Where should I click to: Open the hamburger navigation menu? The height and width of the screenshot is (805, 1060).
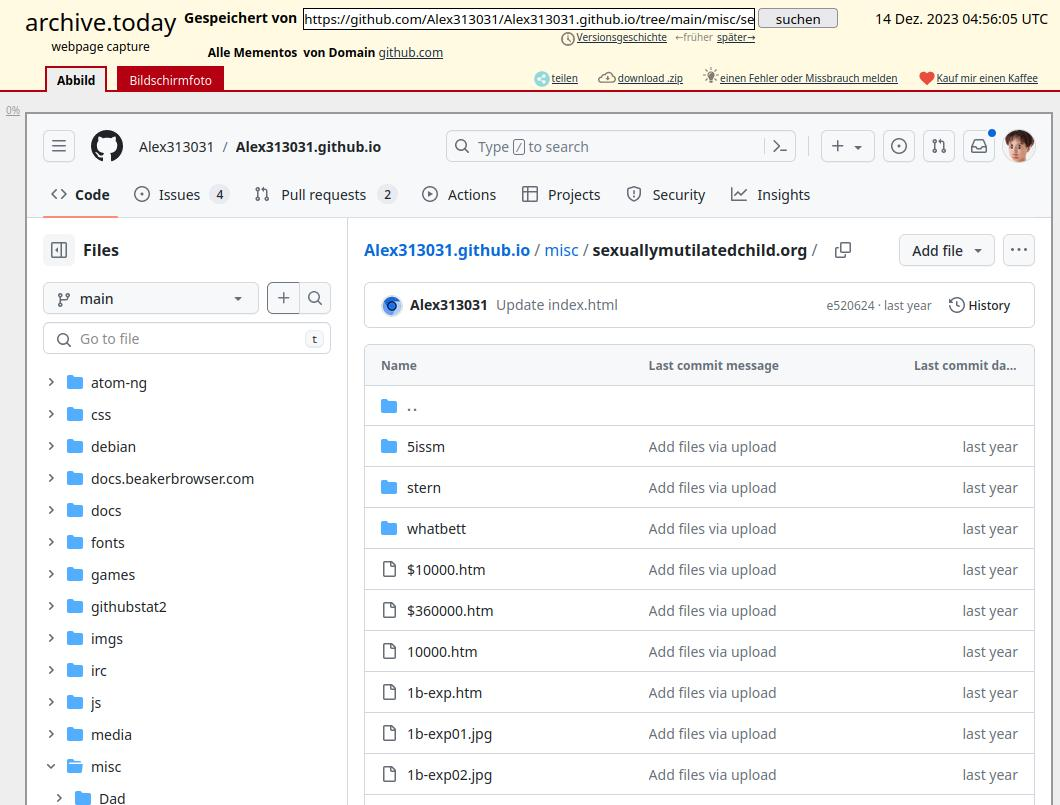tap(59, 146)
